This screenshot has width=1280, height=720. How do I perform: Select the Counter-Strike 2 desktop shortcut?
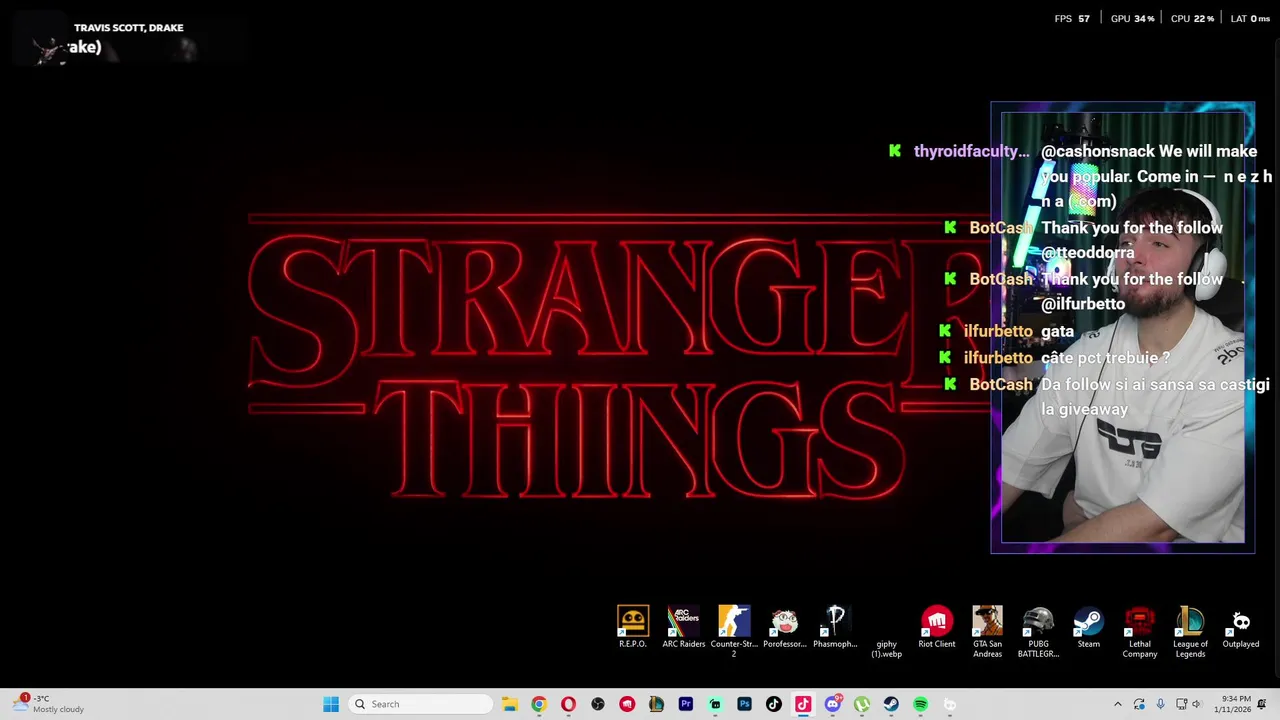[734, 631]
